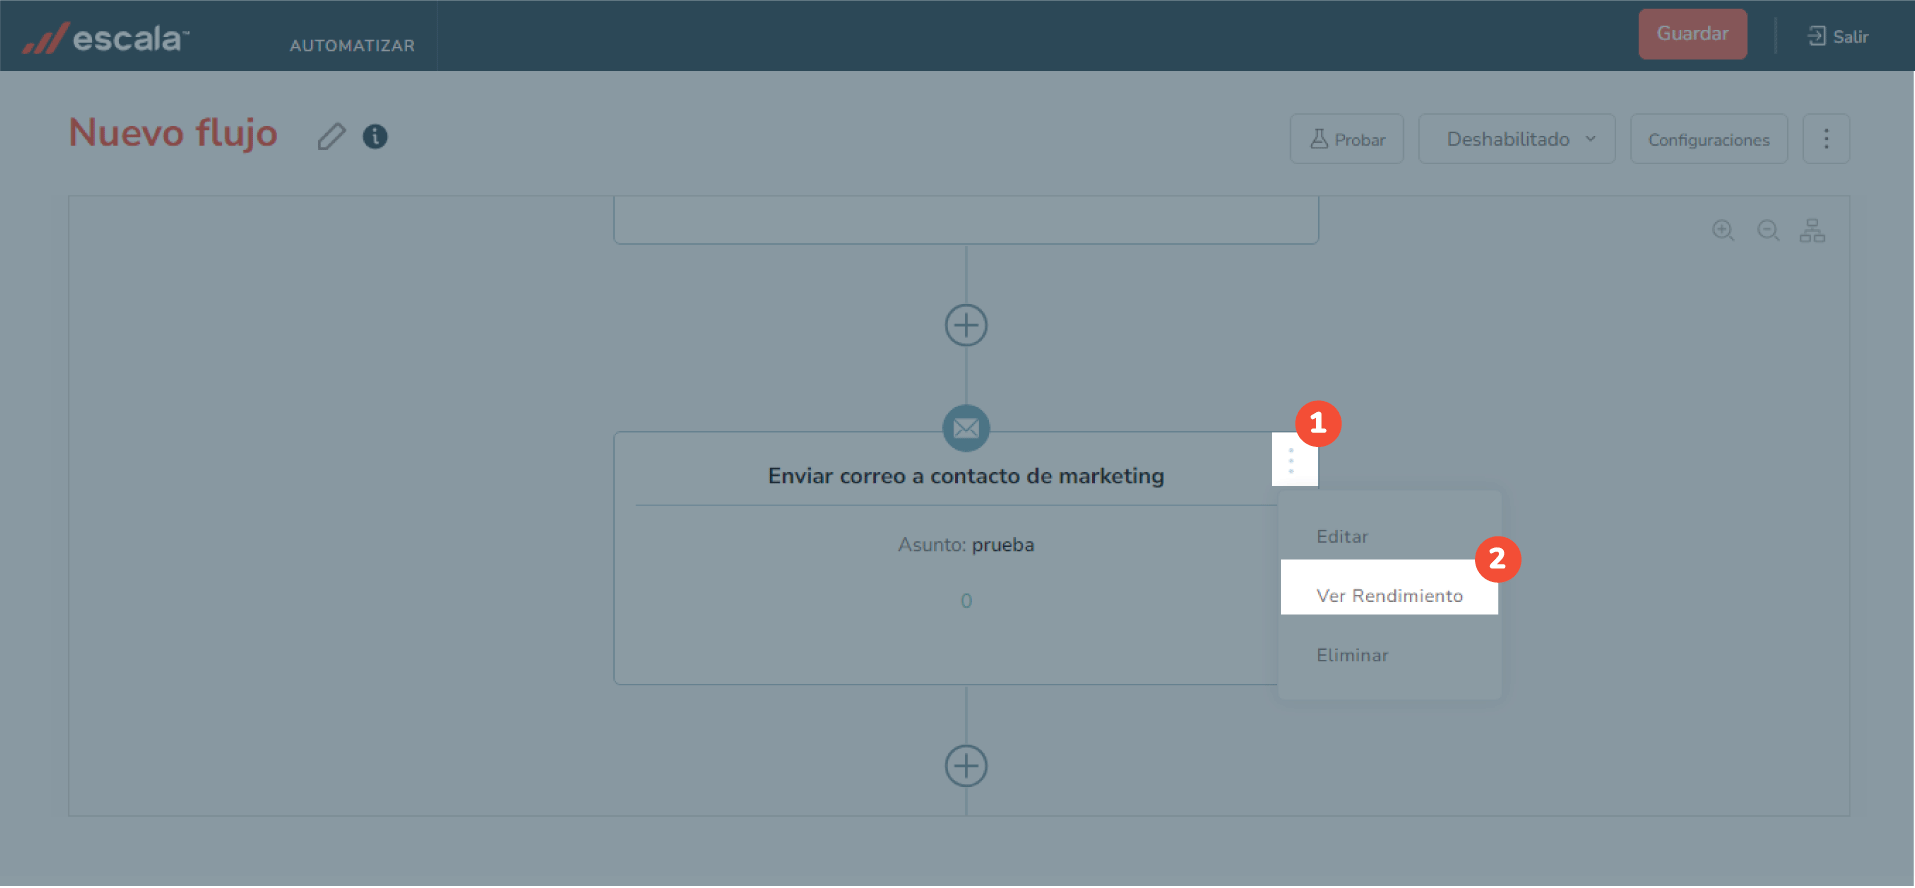Click the 'Asunto: prueba' text
1915x888 pixels.
tap(966, 545)
